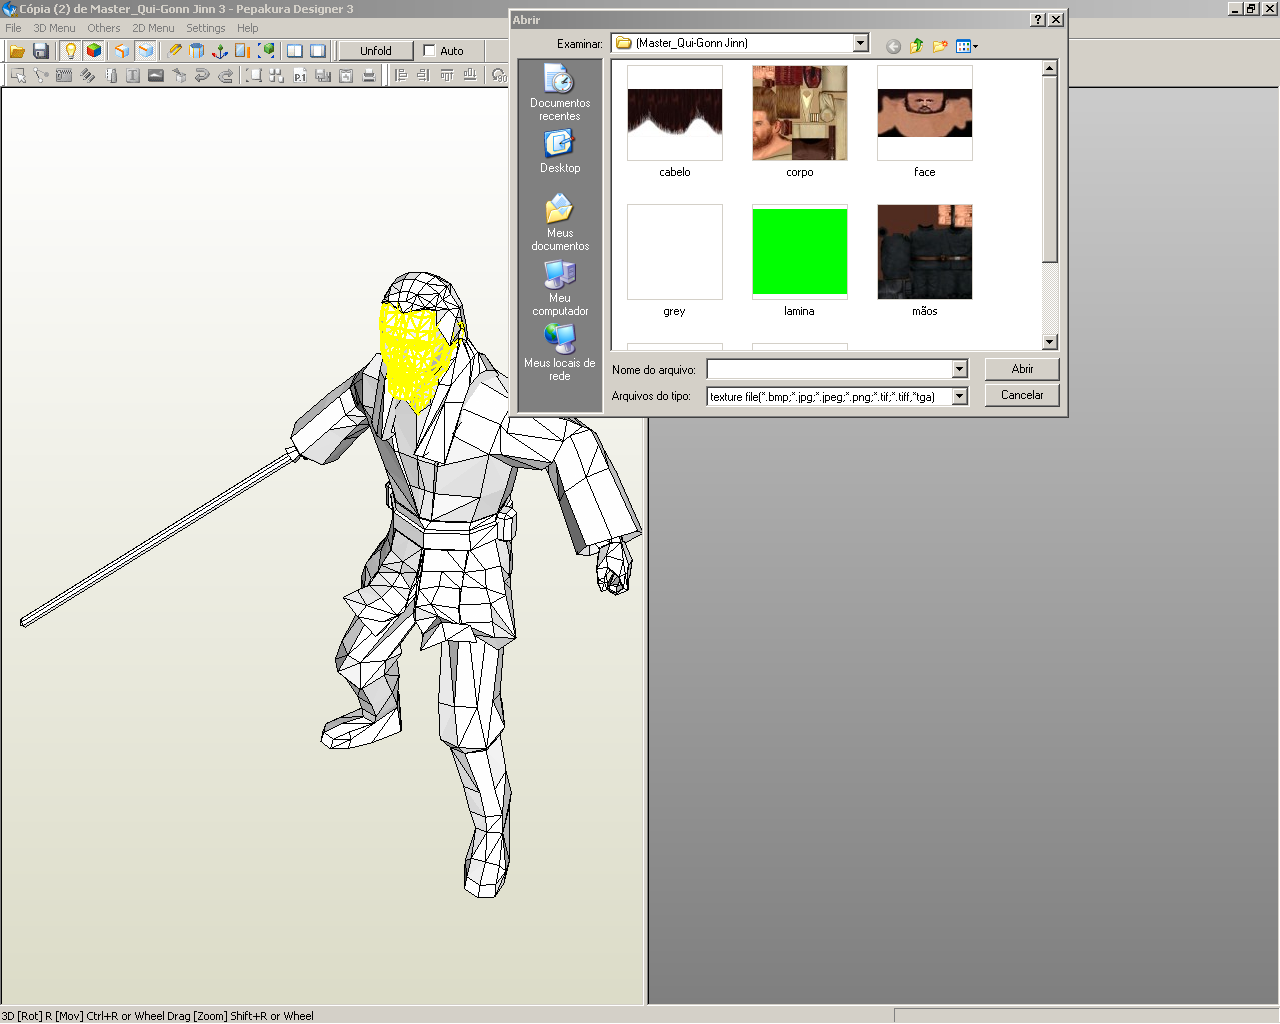
Task: Click the Print icon on the 2D toolbar
Action: [x=368, y=75]
